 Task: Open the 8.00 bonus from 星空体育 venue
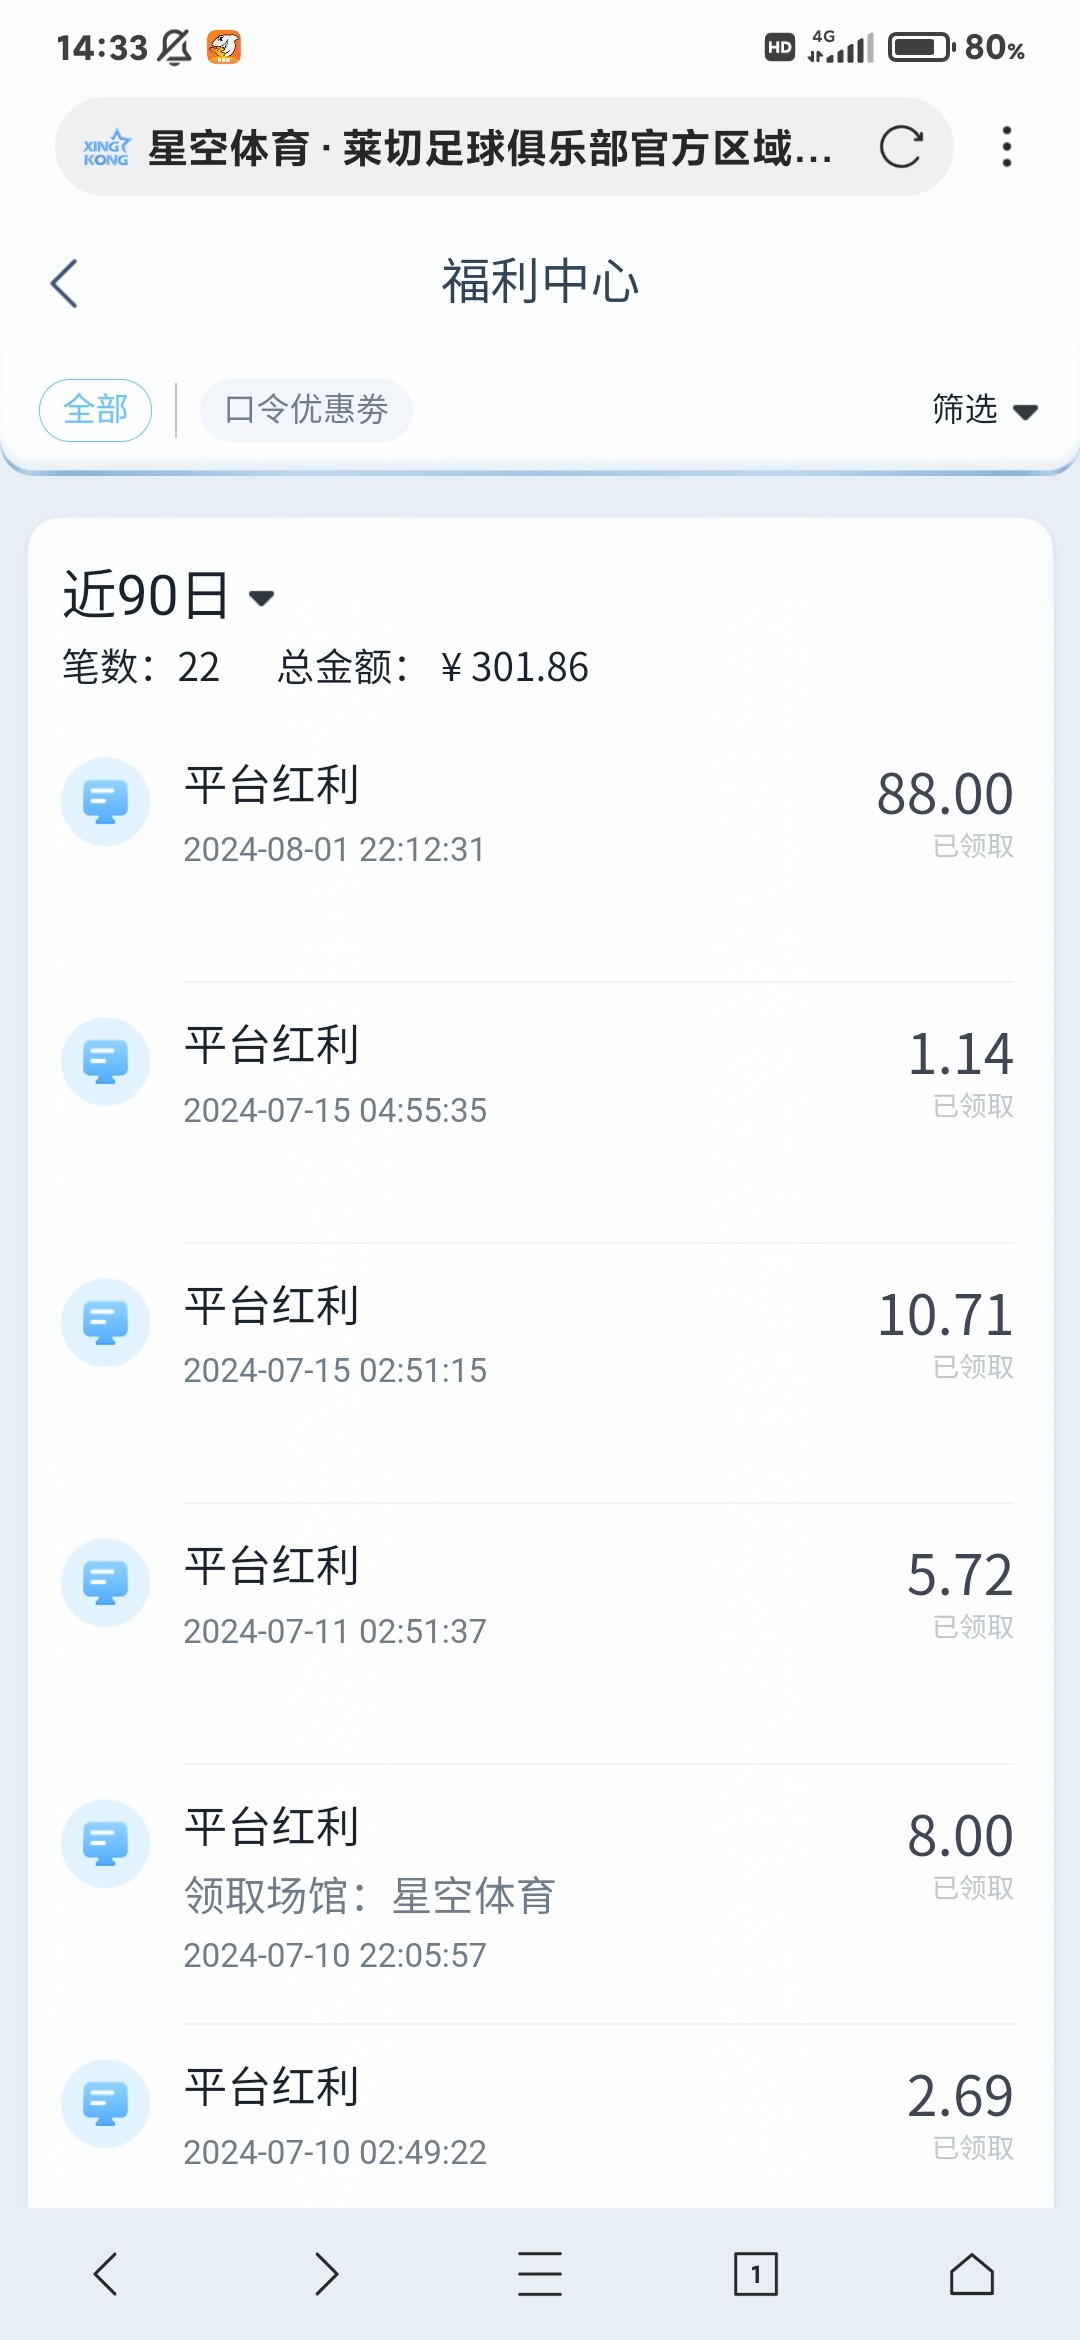pyautogui.click(x=540, y=1885)
